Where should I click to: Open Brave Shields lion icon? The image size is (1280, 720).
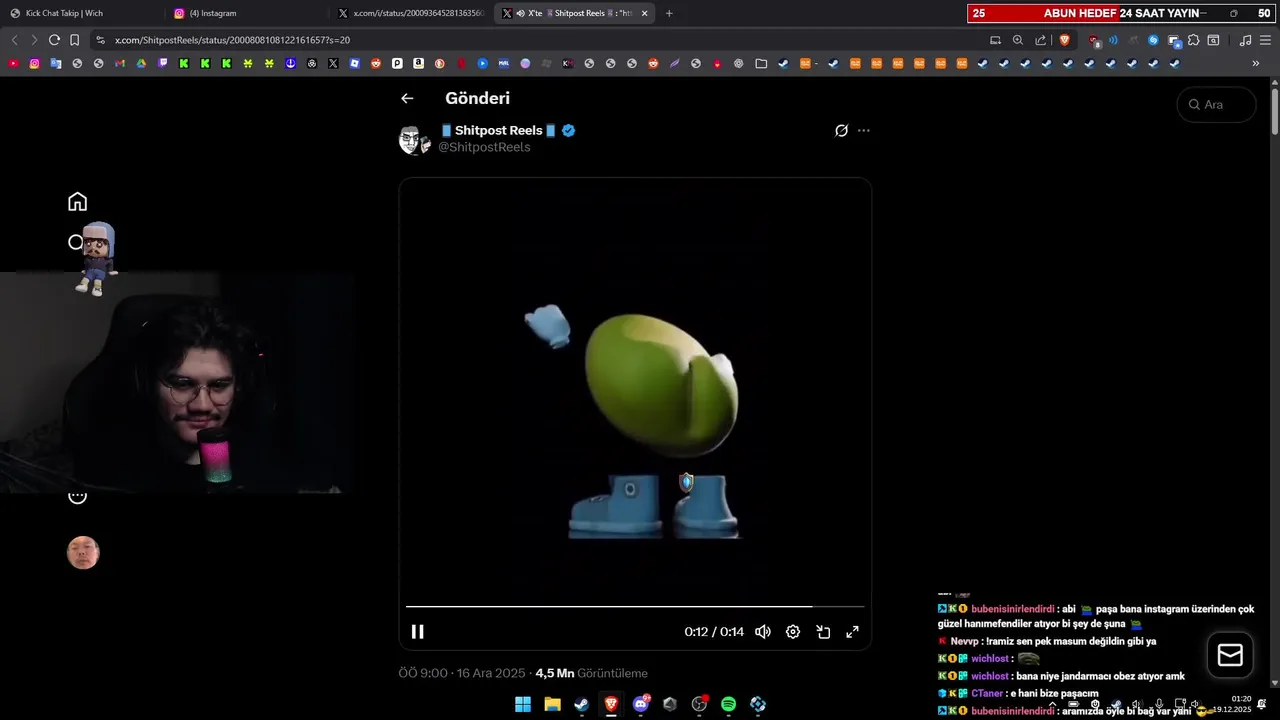click(x=1064, y=40)
